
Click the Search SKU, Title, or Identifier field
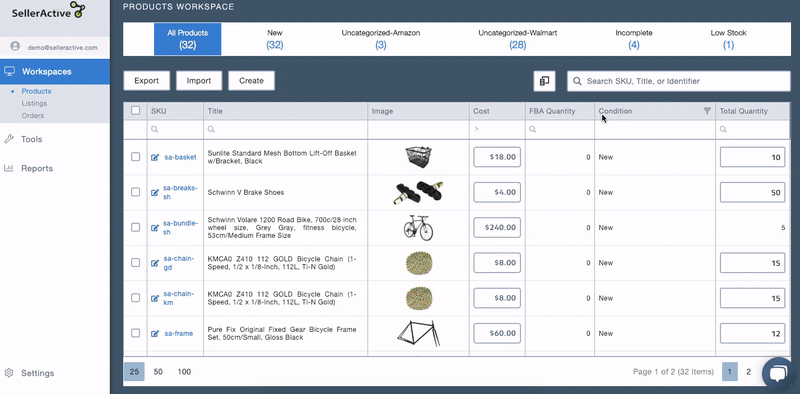click(x=679, y=81)
